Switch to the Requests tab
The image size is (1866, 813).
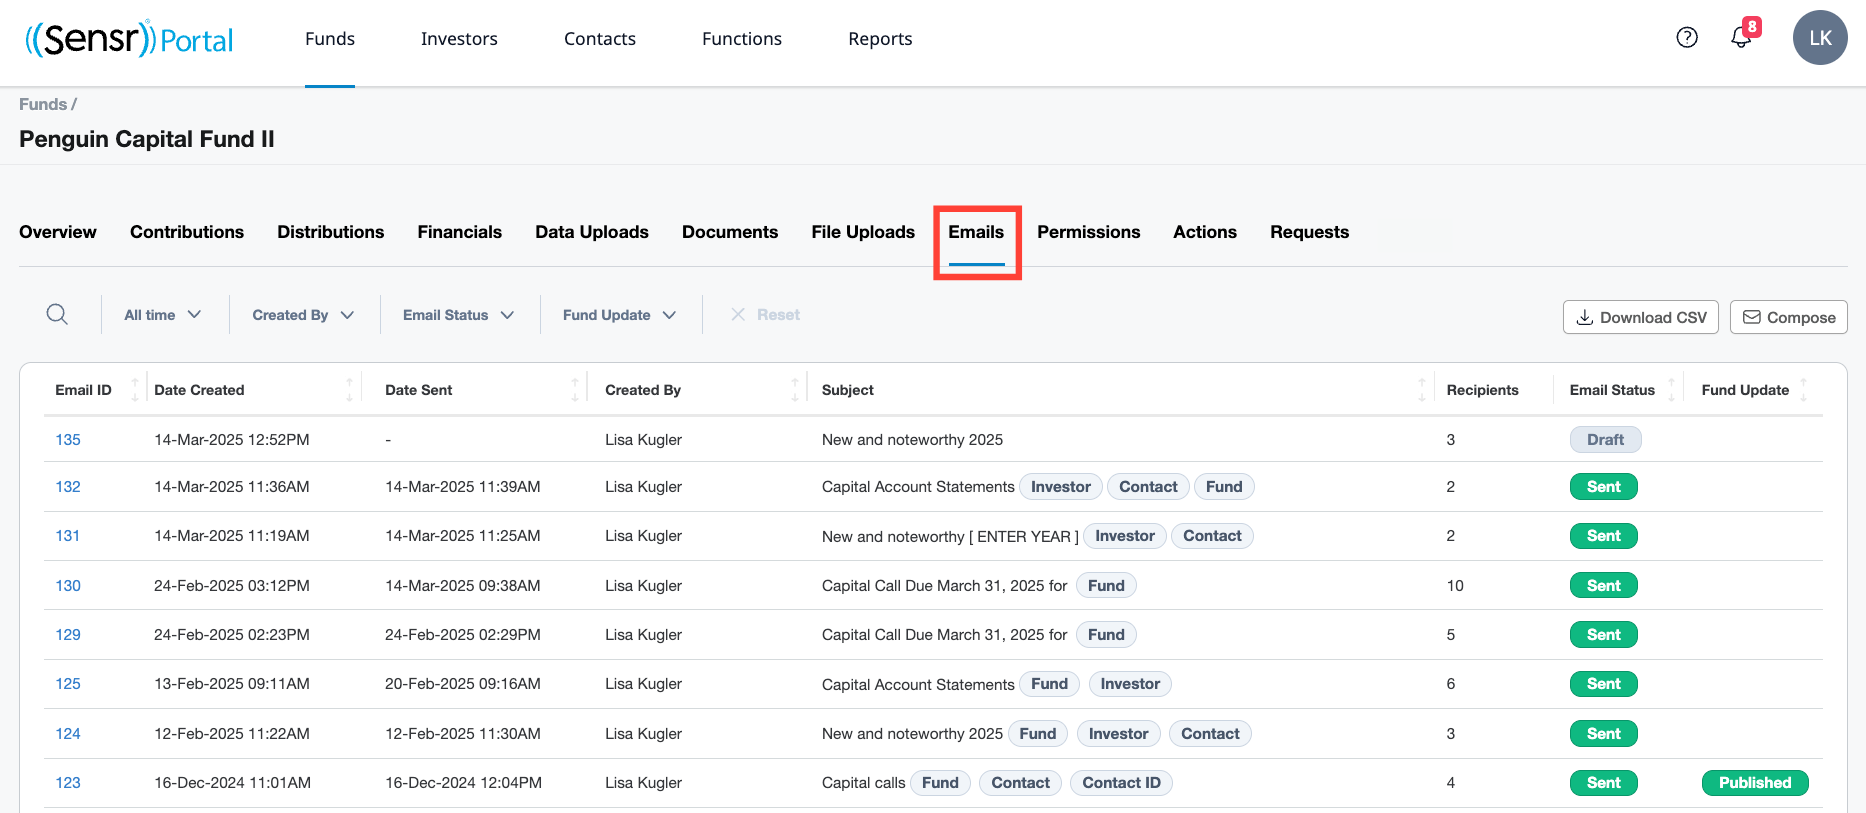[x=1310, y=232]
